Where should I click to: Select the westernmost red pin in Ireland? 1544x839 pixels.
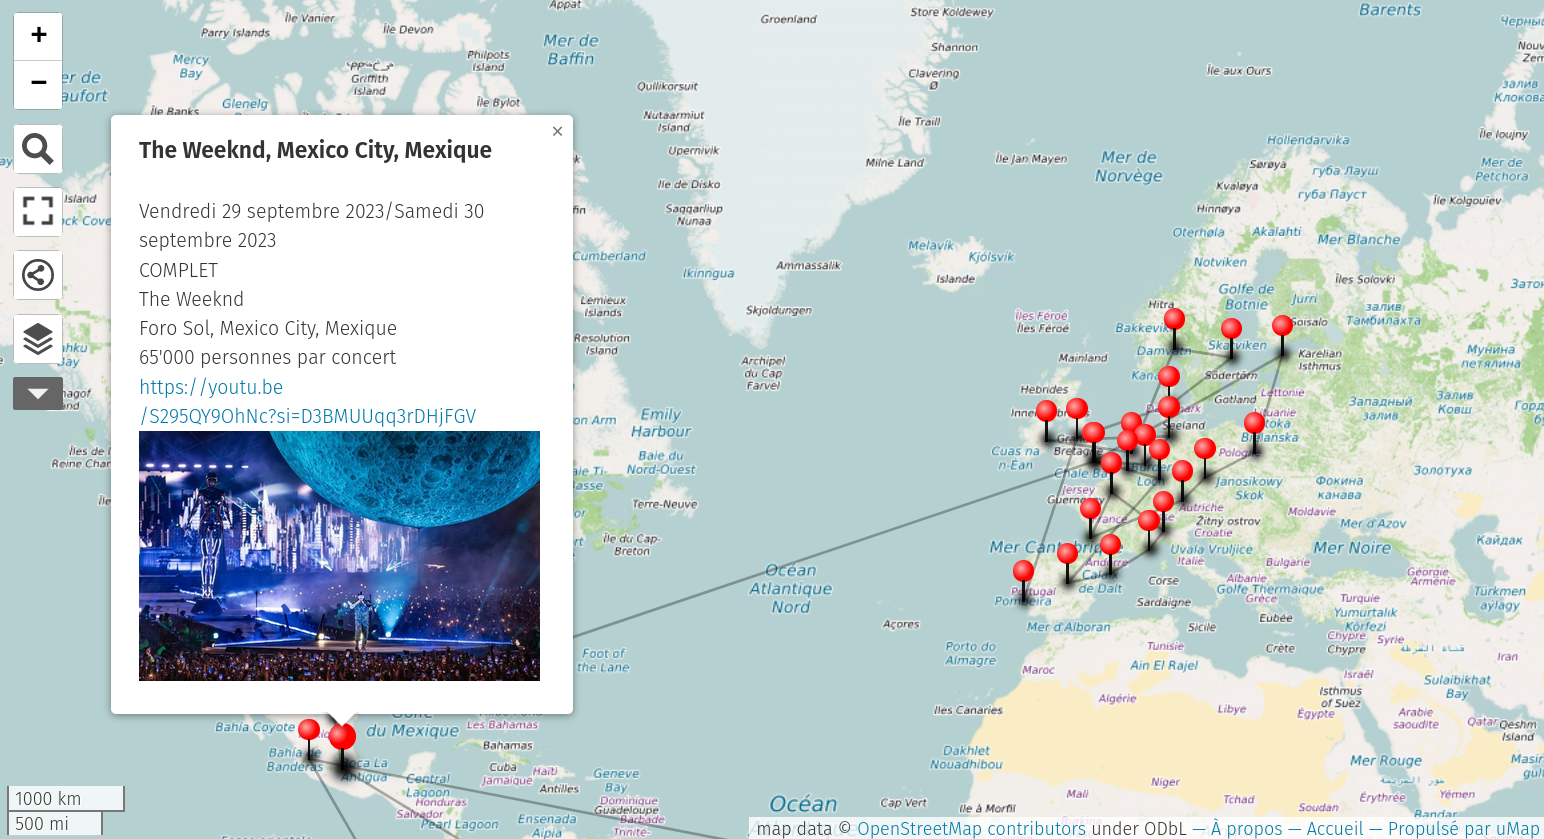click(x=1046, y=412)
